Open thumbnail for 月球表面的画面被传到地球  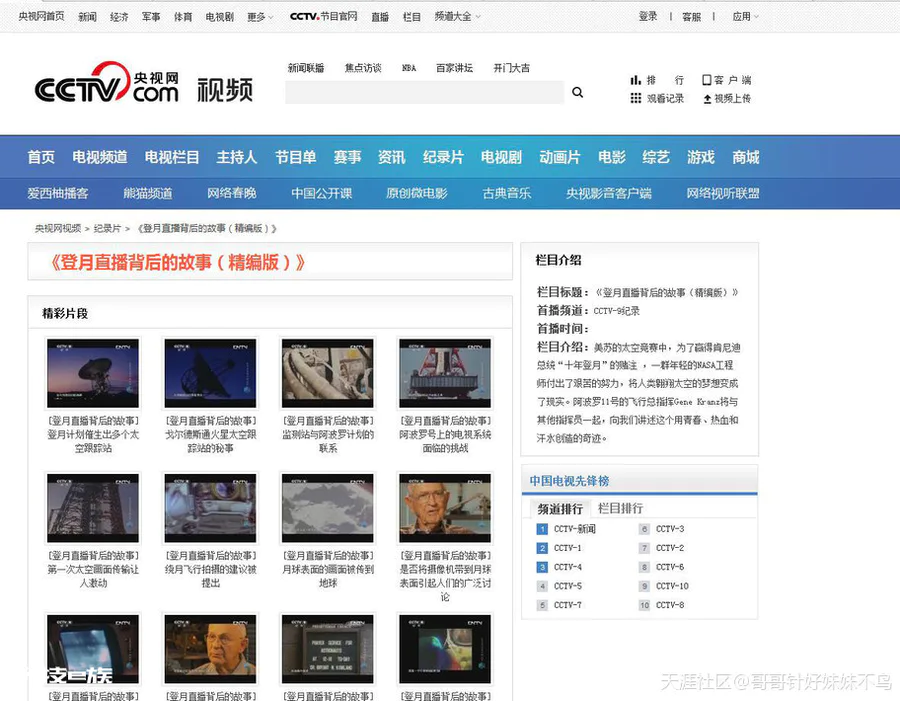point(328,508)
